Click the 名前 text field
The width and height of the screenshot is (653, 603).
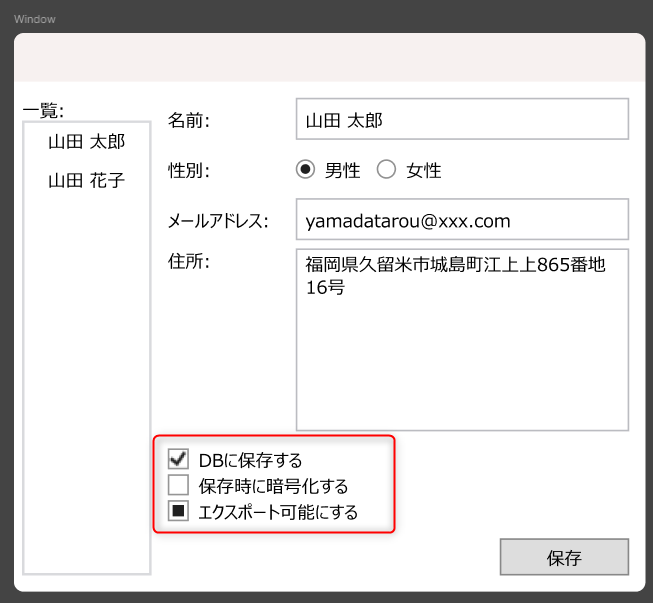tap(462, 119)
